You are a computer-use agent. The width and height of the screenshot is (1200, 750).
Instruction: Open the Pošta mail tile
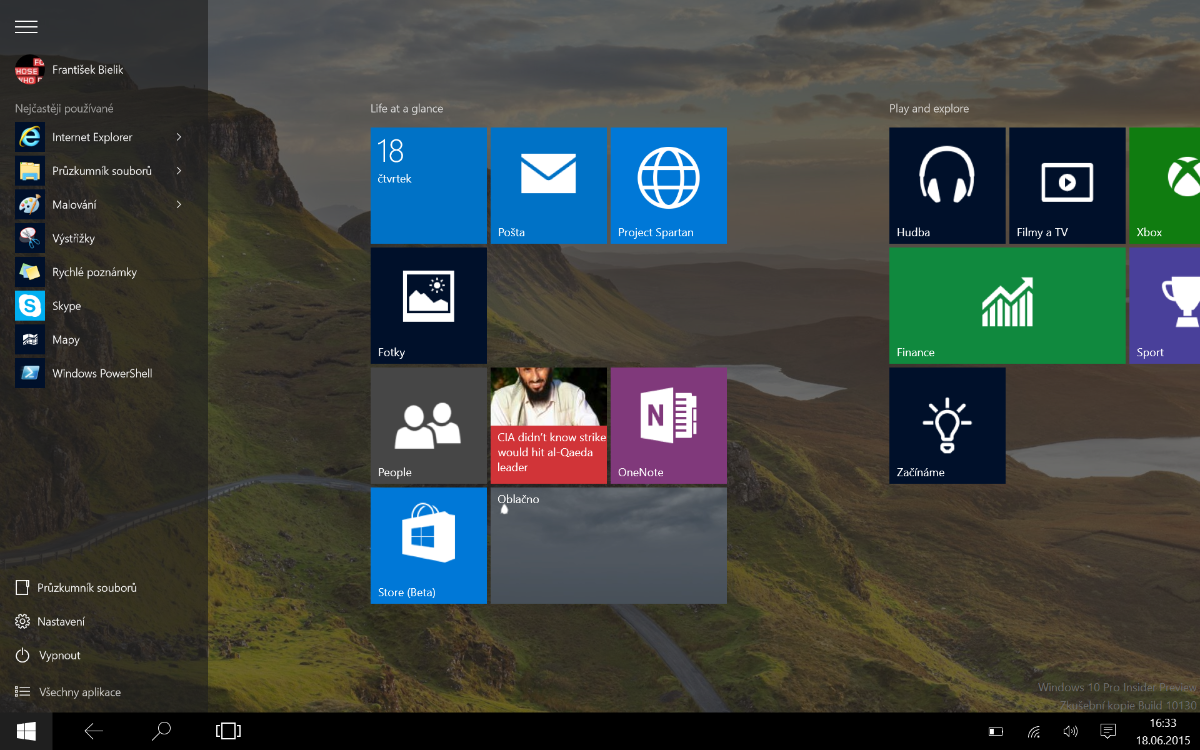548,185
